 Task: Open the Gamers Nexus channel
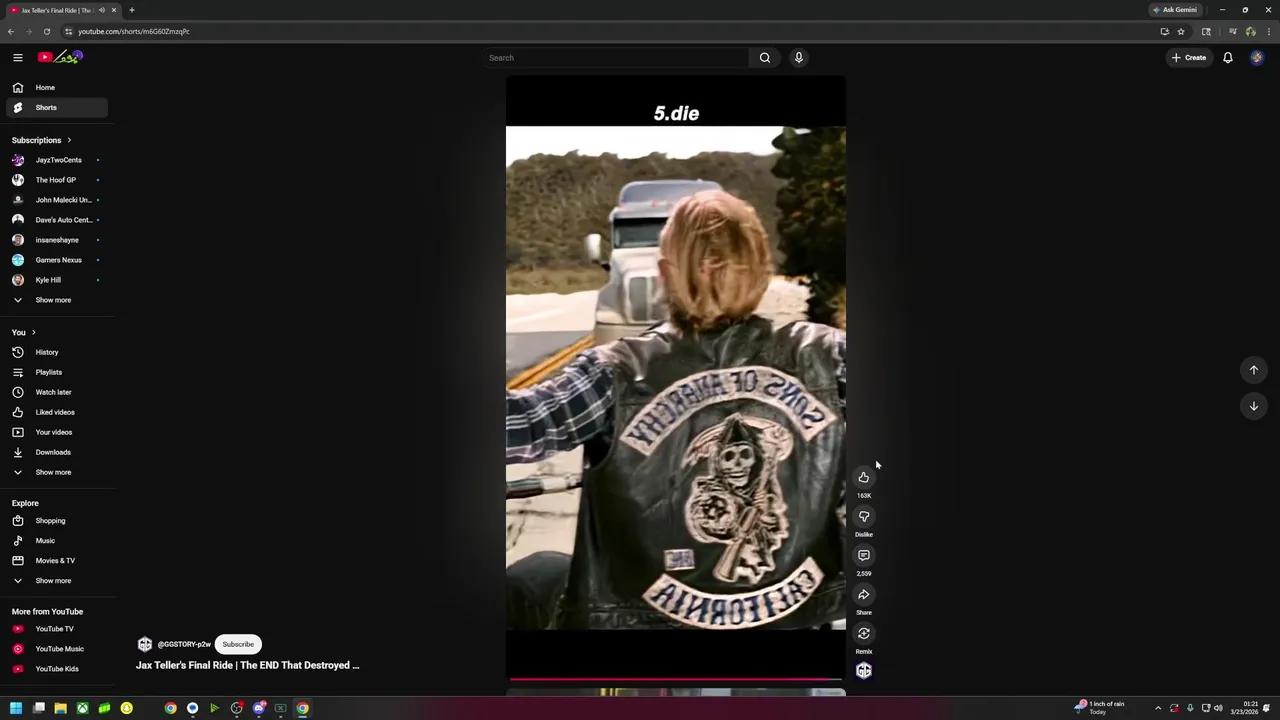[56, 260]
